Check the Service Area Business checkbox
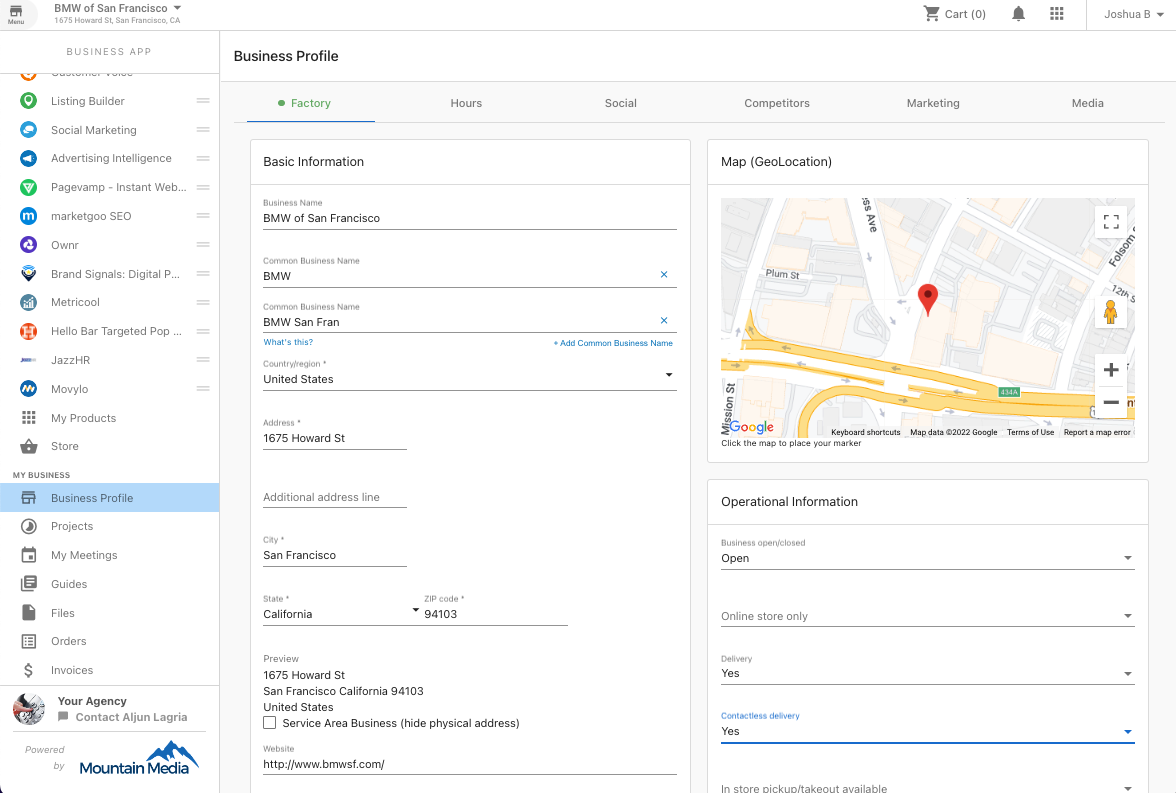Viewport: 1176px width, 793px height. [269, 722]
